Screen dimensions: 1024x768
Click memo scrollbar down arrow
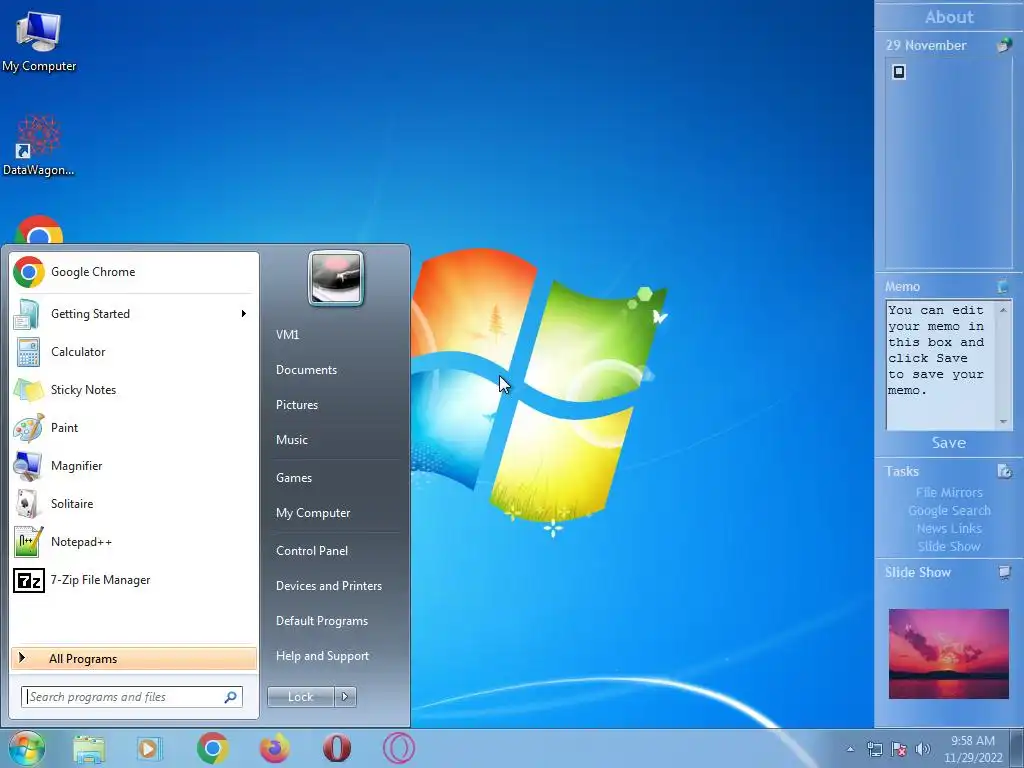(1004, 422)
